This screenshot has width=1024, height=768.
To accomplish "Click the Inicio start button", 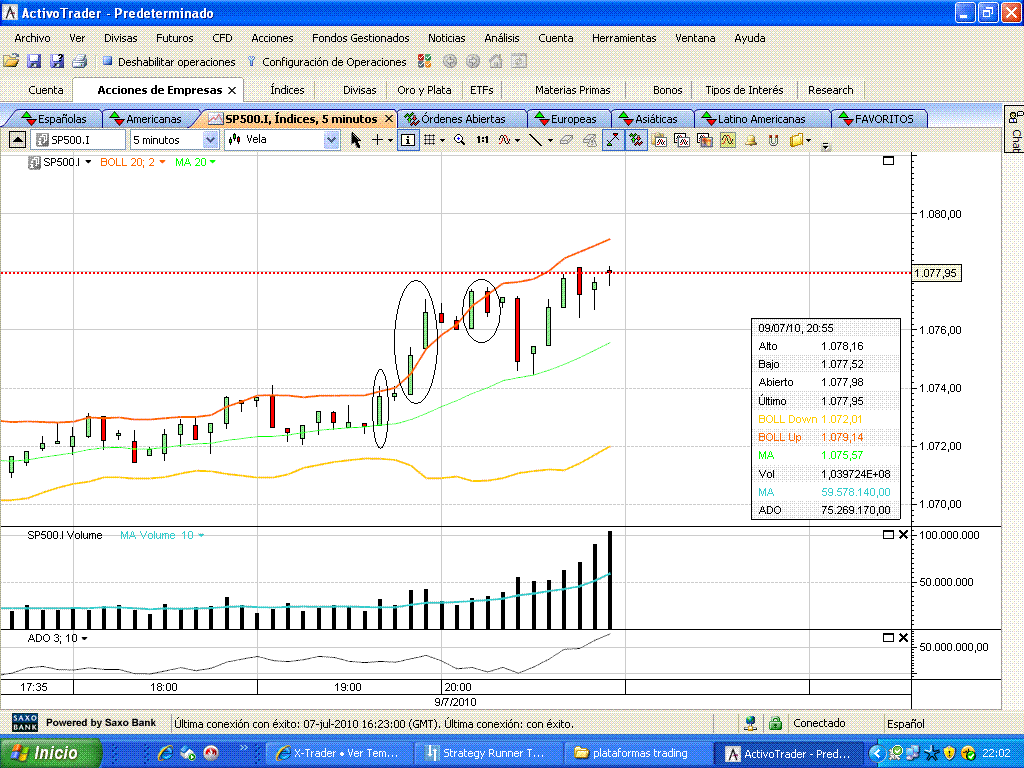I will click(51, 753).
